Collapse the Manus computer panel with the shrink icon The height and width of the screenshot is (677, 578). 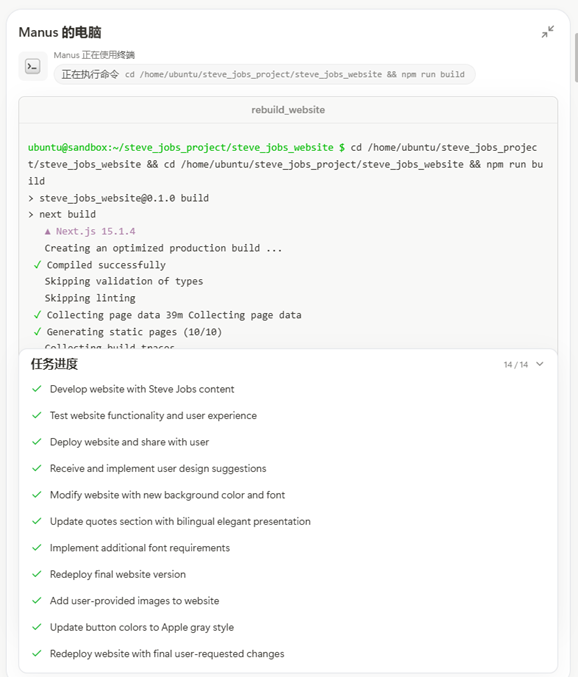point(548,32)
